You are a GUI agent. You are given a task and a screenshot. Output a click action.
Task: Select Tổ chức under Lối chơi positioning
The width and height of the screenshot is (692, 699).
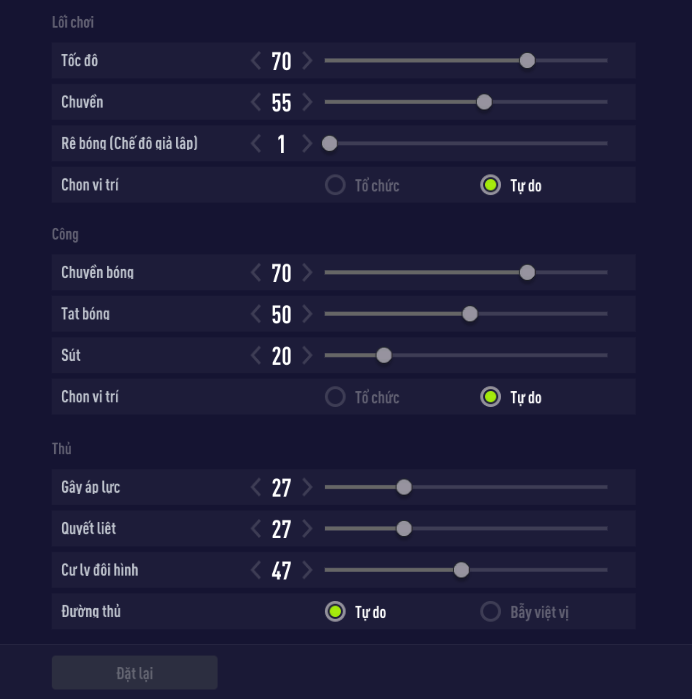tap(336, 185)
